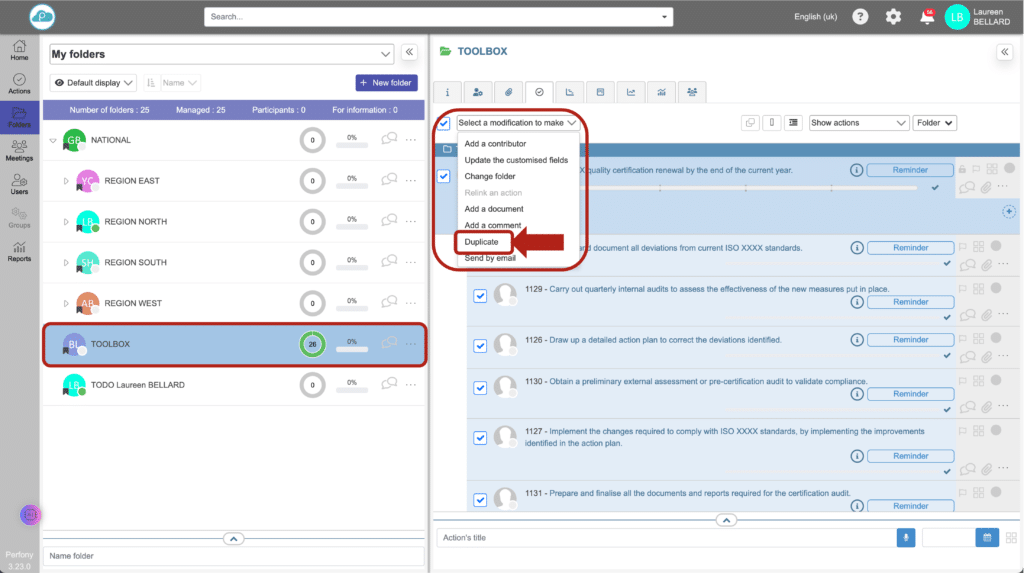
Task: Open the Meetings section in the sidebar
Action: 19,150
